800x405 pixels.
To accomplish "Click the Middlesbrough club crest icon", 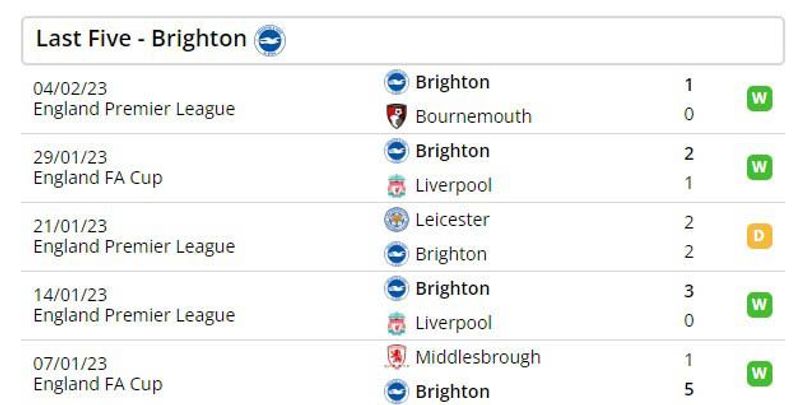I will click(x=396, y=357).
